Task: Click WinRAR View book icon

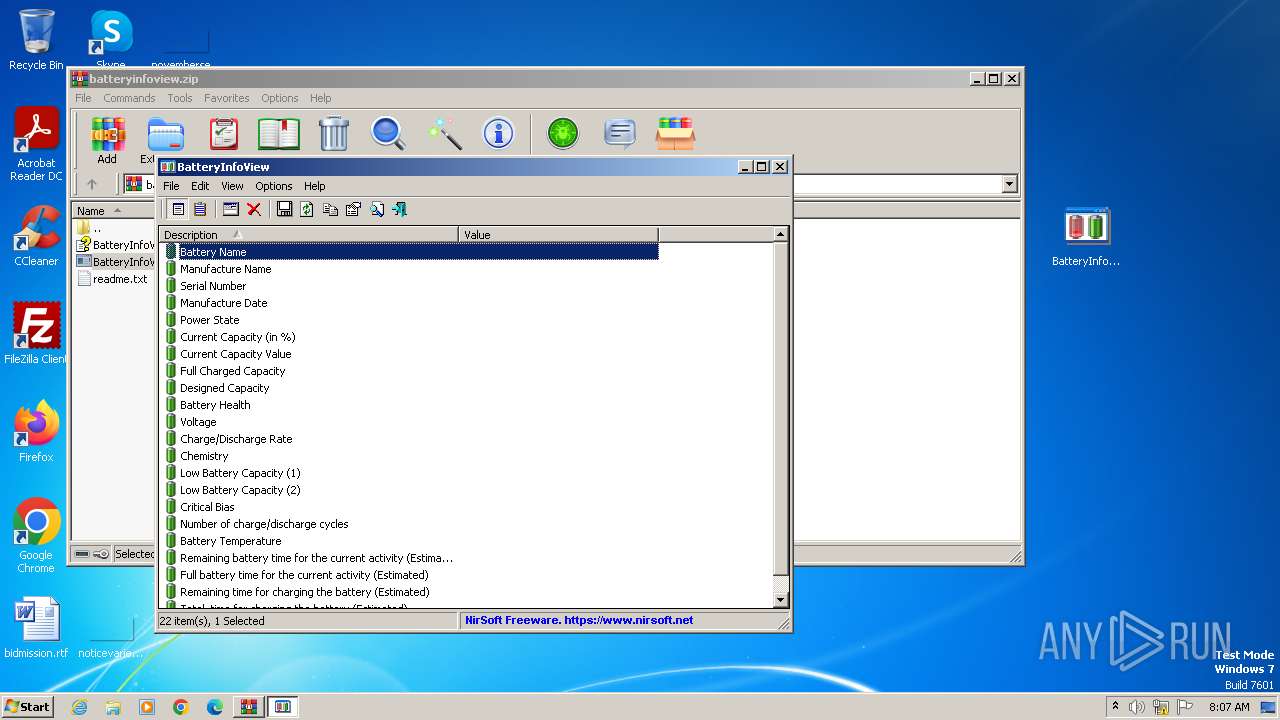Action: point(279,134)
